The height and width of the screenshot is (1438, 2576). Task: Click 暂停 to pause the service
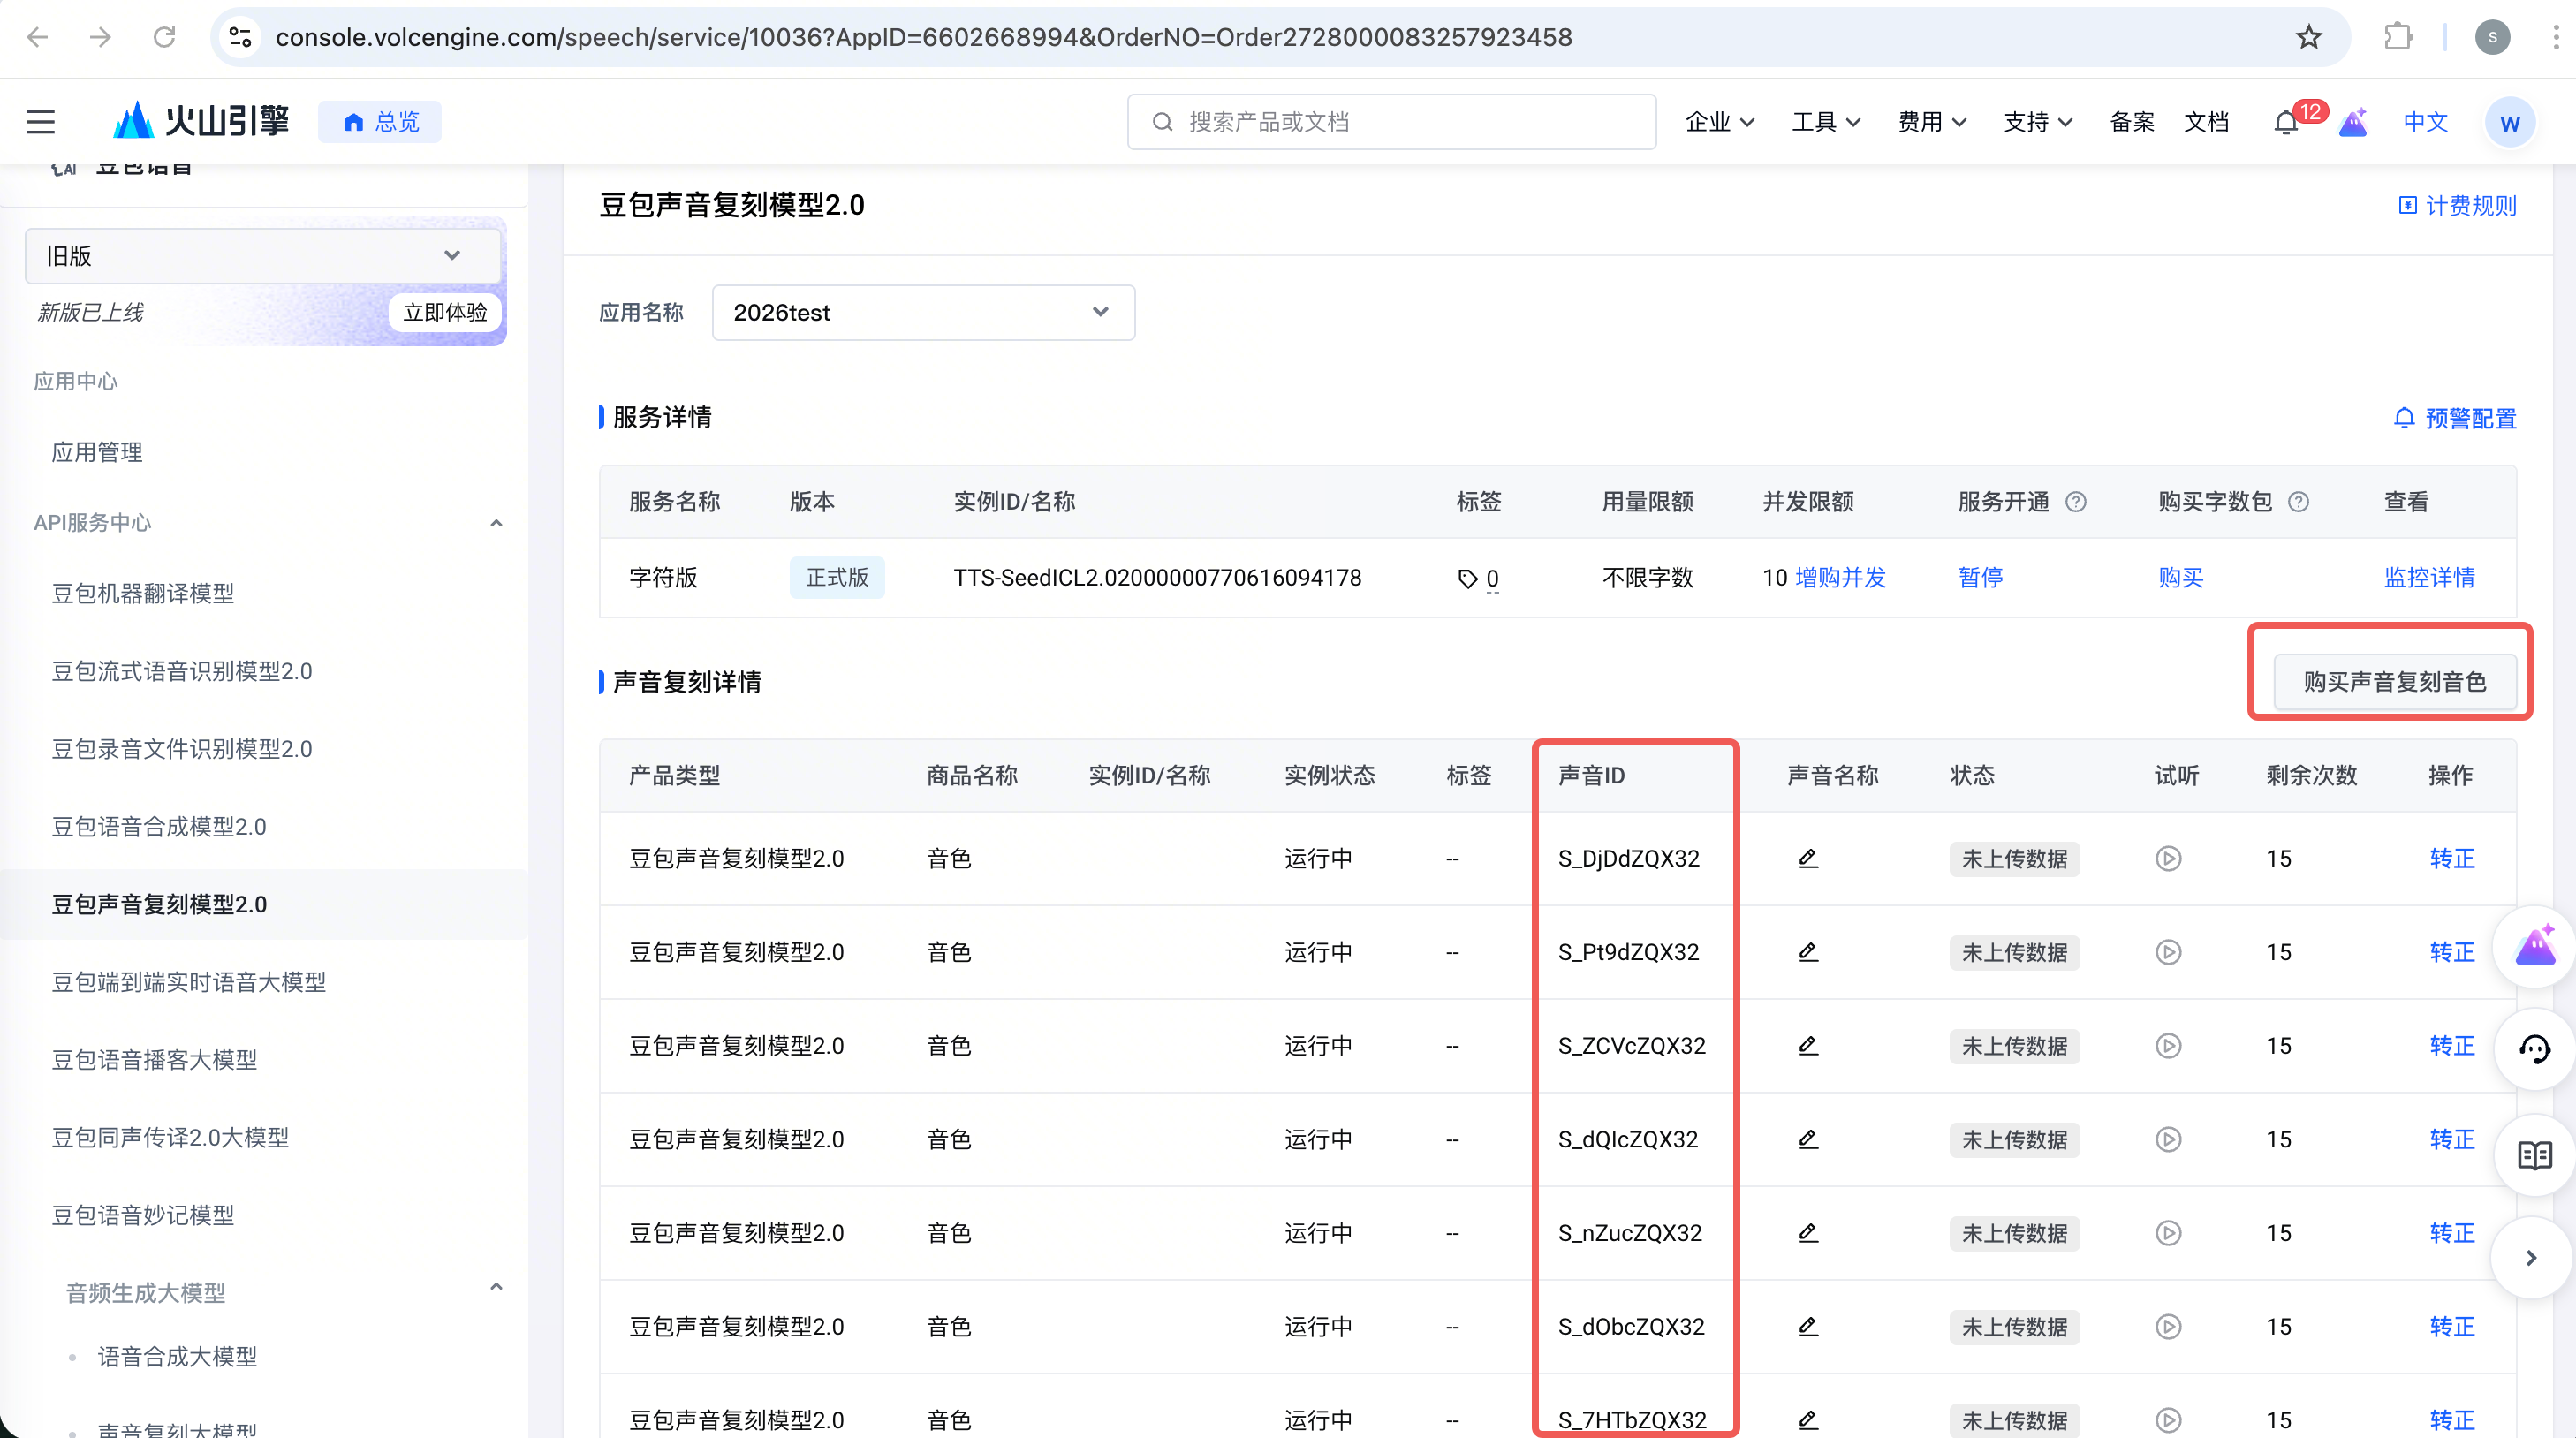click(1980, 578)
